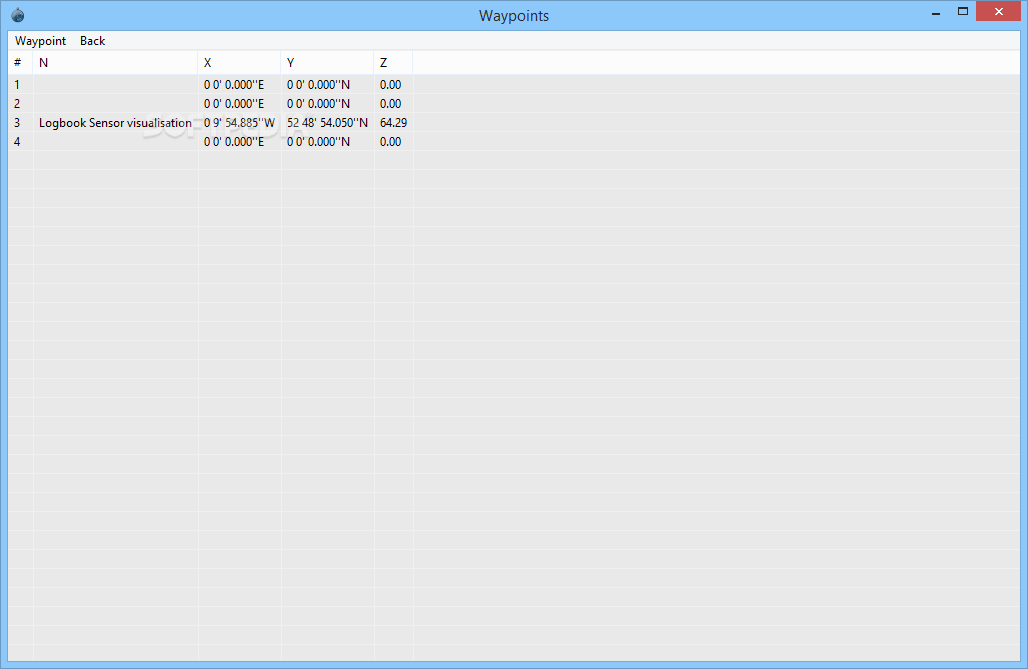Image resolution: width=1028 pixels, height=669 pixels.
Task: Click X value 0 9' 54.885''W
Action: 239,123
